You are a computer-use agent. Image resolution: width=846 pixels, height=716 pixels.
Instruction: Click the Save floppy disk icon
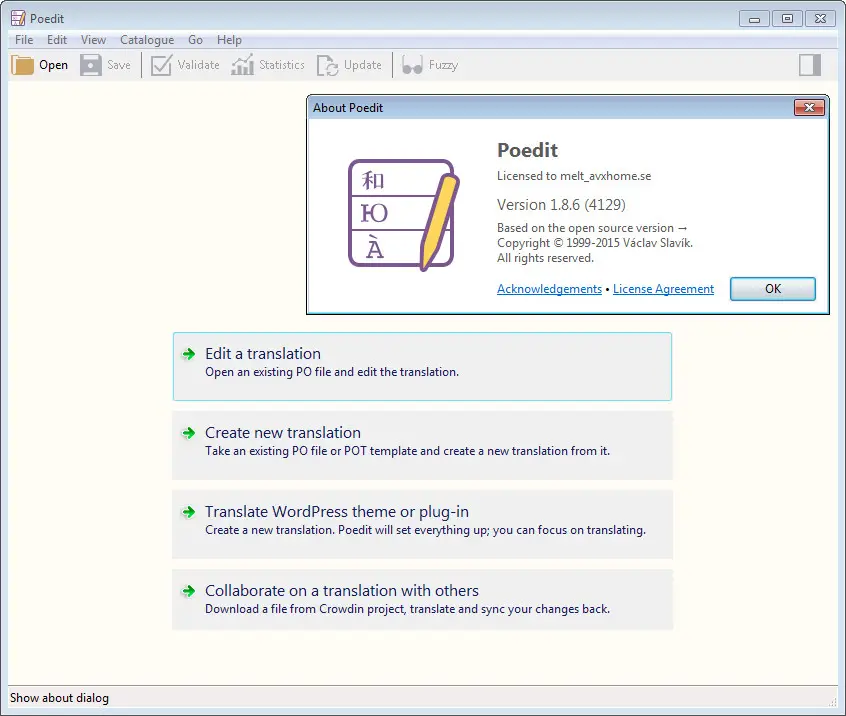point(91,65)
